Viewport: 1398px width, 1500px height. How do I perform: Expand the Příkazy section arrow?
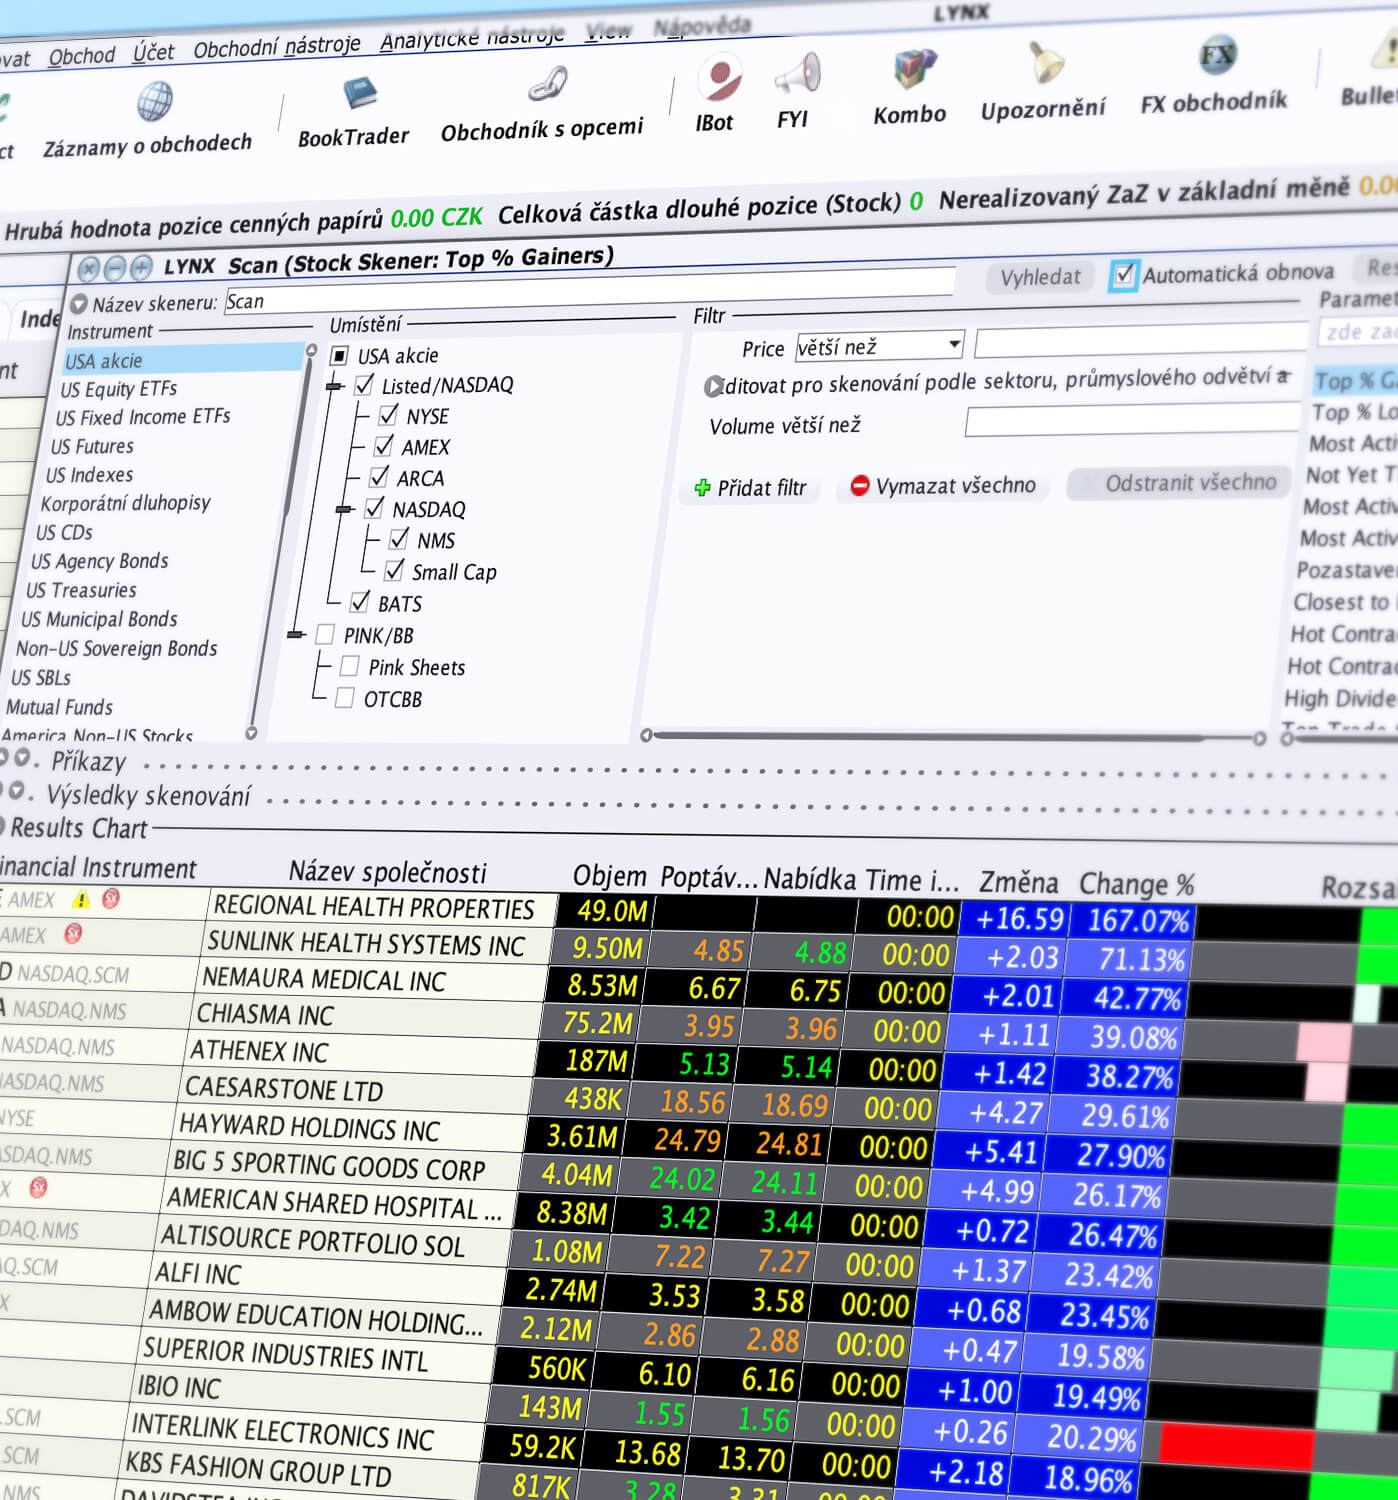tap(21, 759)
